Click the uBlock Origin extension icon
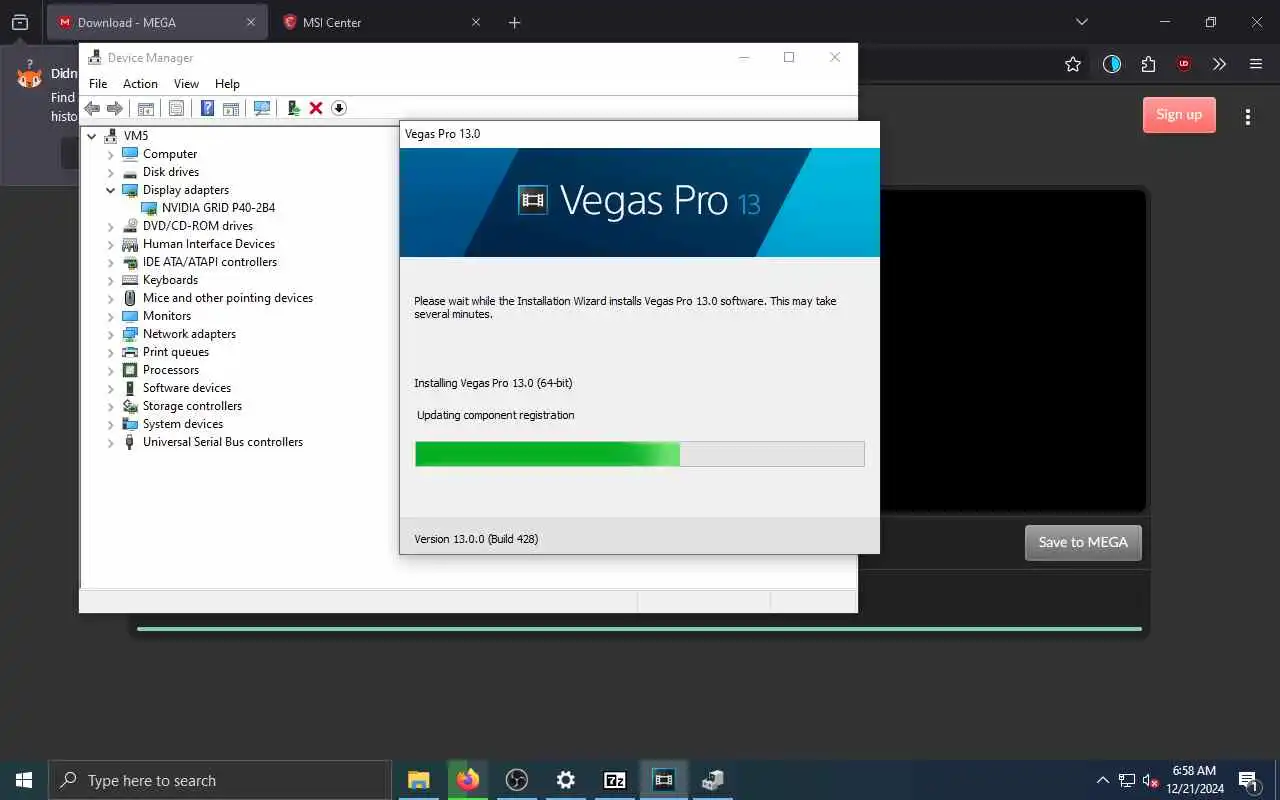The width and height of the screenshot is (1280, 800). (1184, 64)
